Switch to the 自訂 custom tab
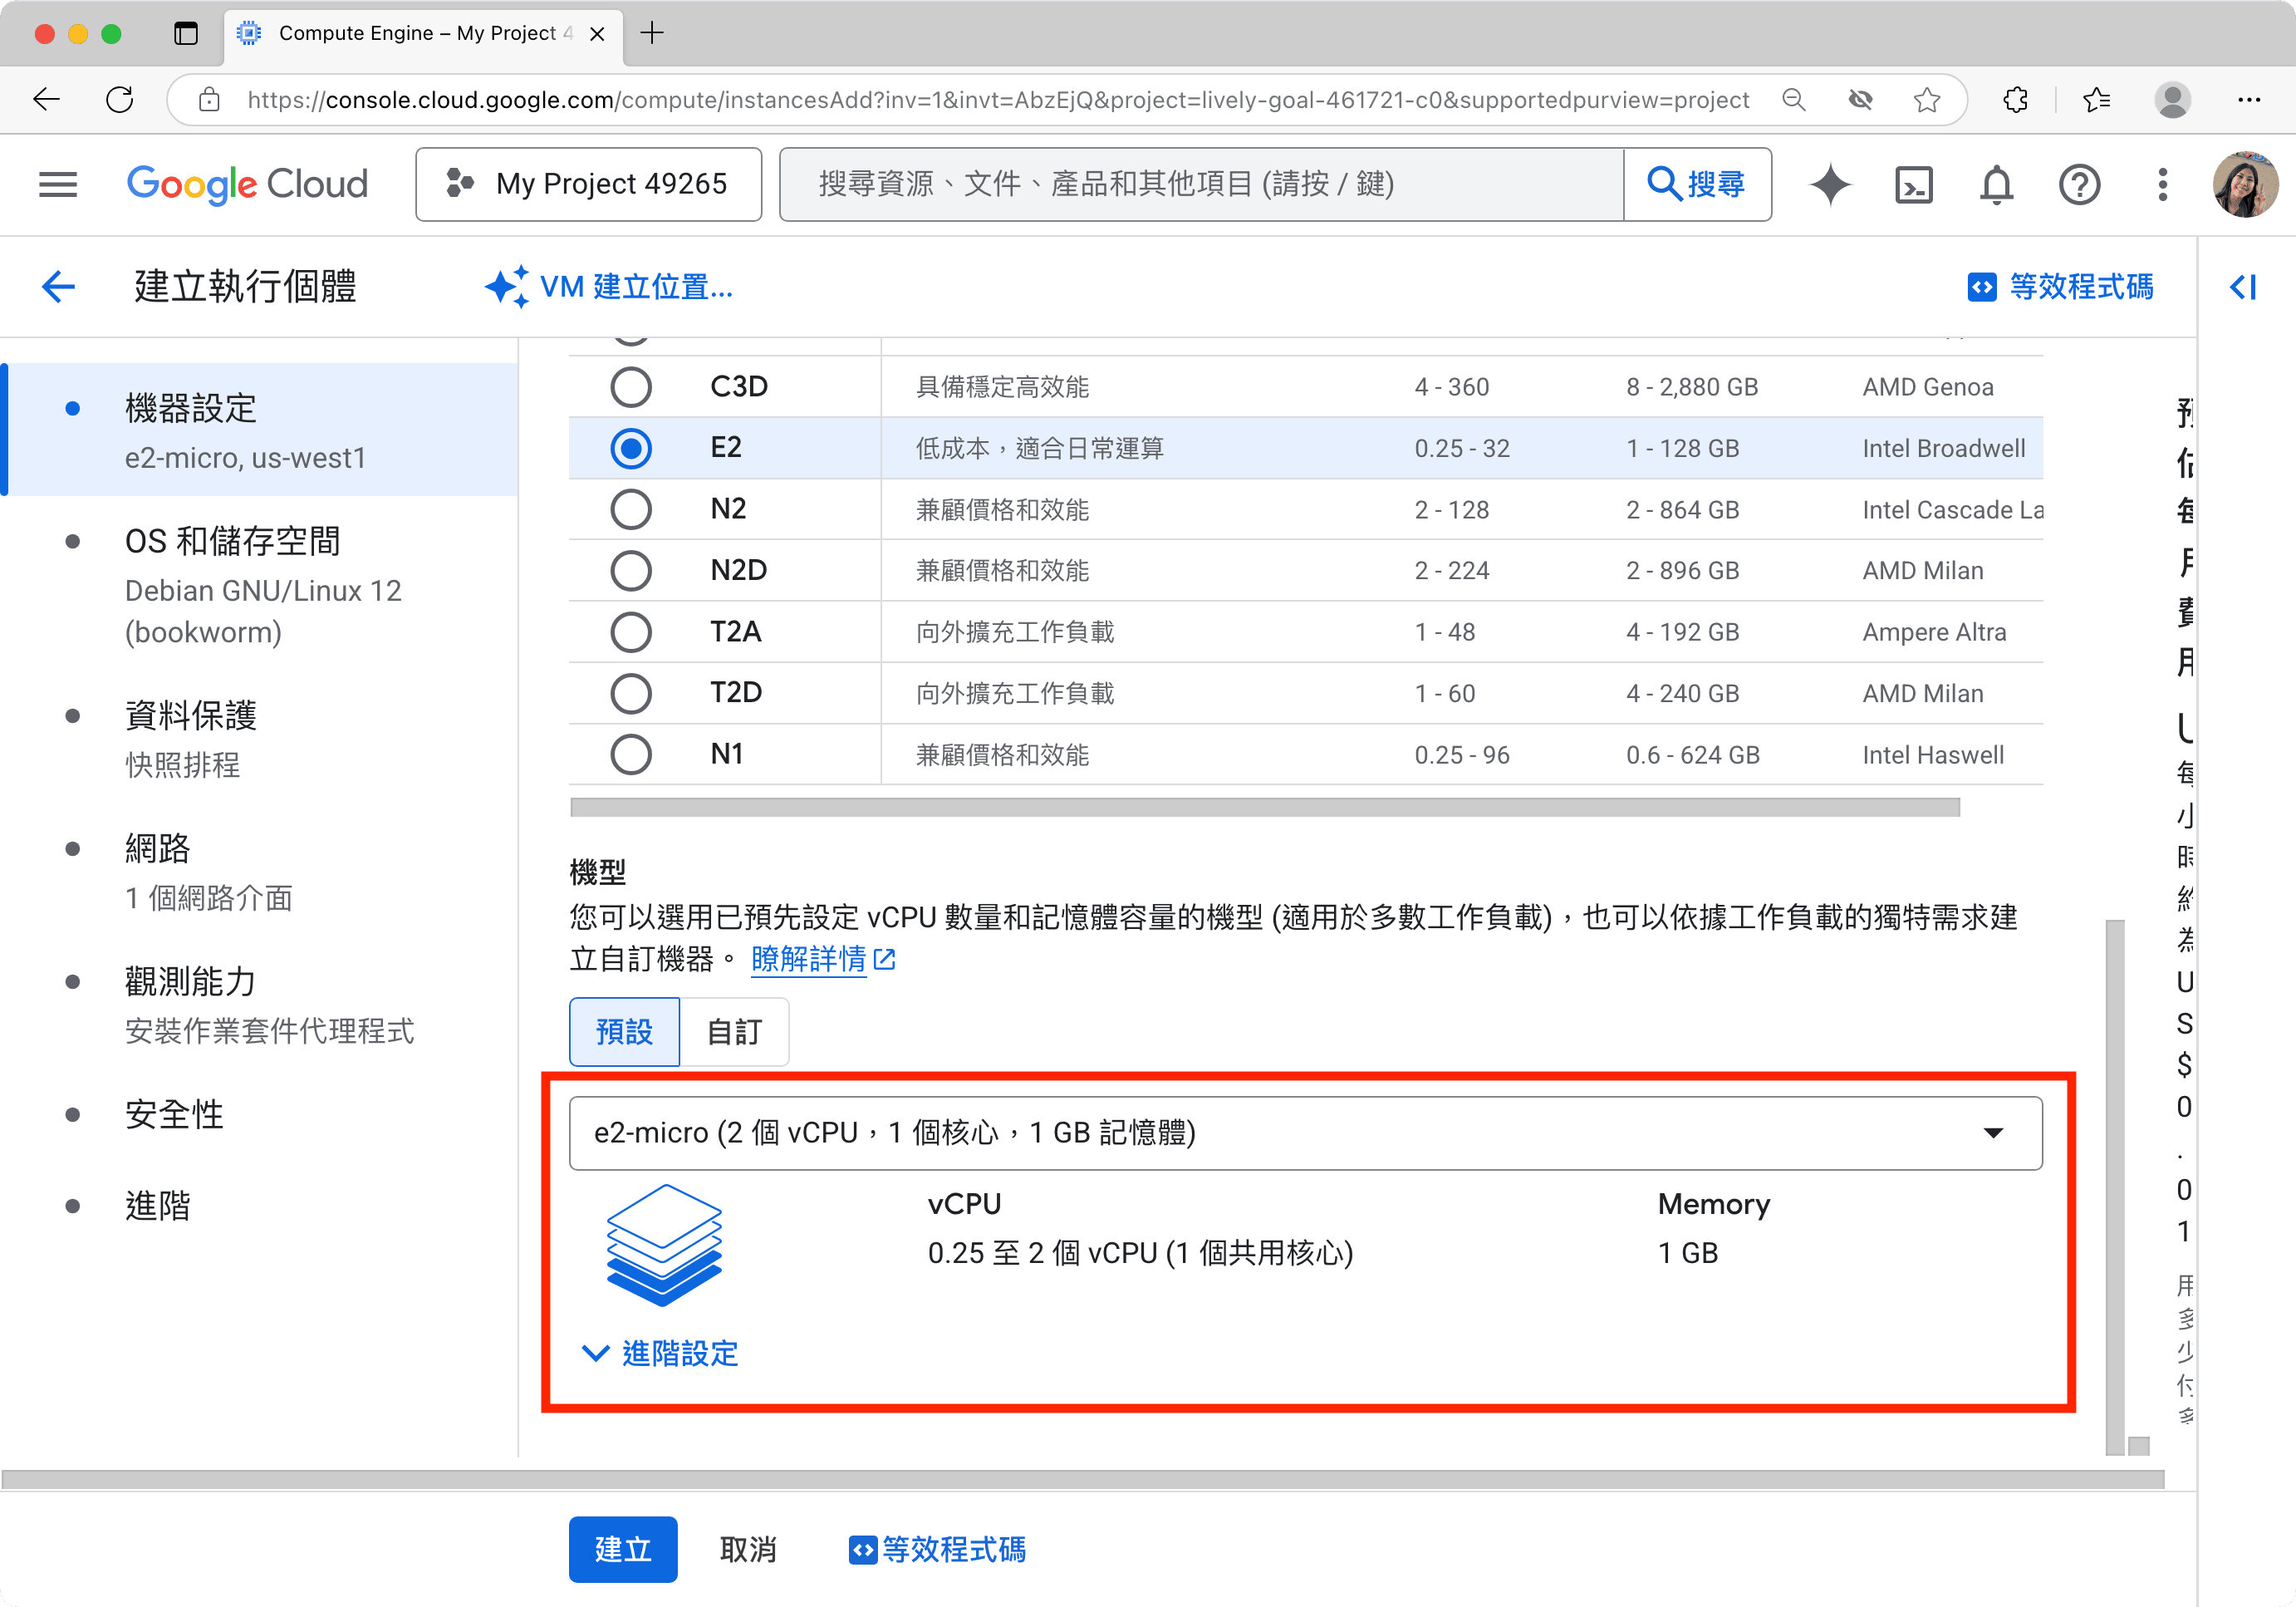The width and height of the screenshot is (2296, 1607). coord(734,1032)
